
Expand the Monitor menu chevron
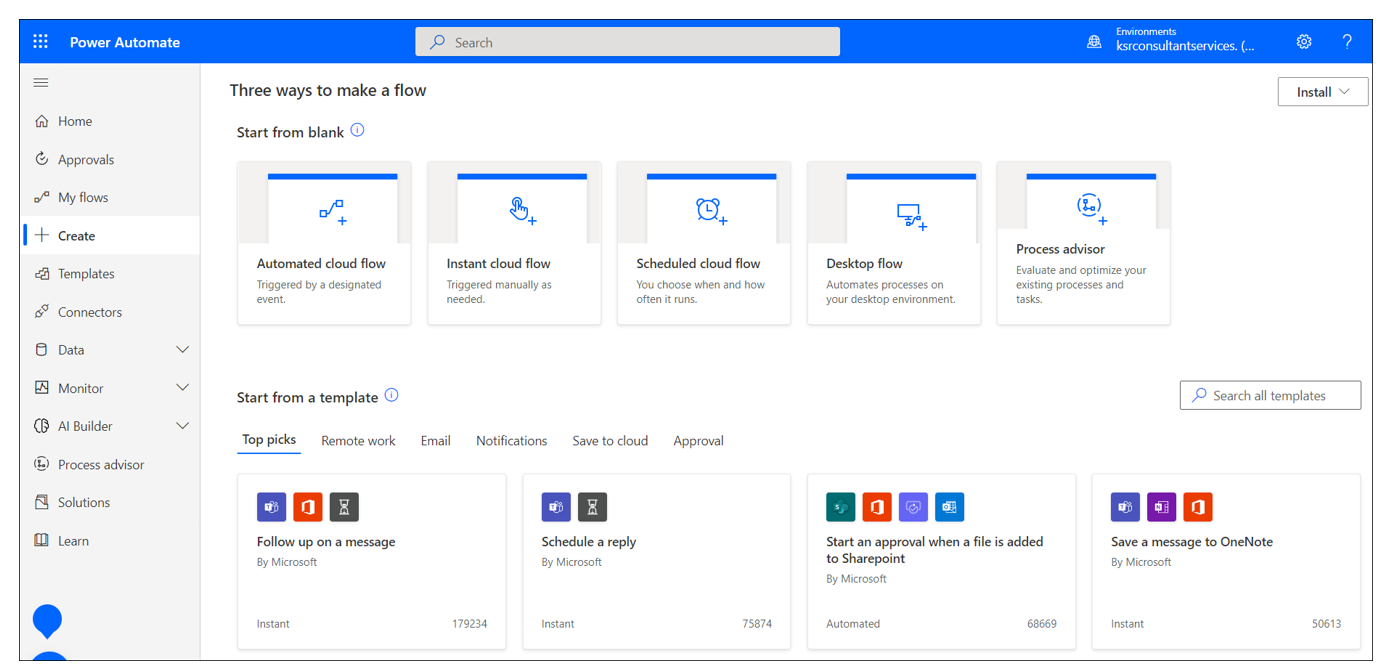coord(182,387)
